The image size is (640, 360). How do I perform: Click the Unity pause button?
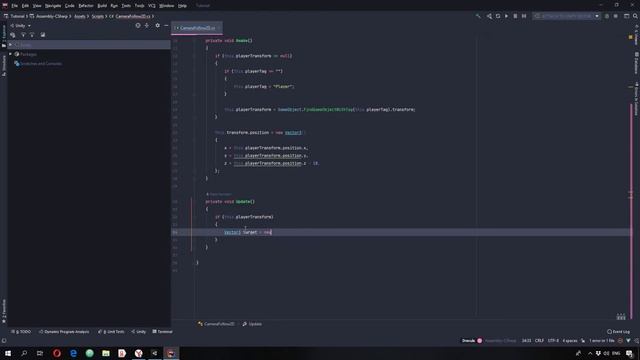(515, 16)
